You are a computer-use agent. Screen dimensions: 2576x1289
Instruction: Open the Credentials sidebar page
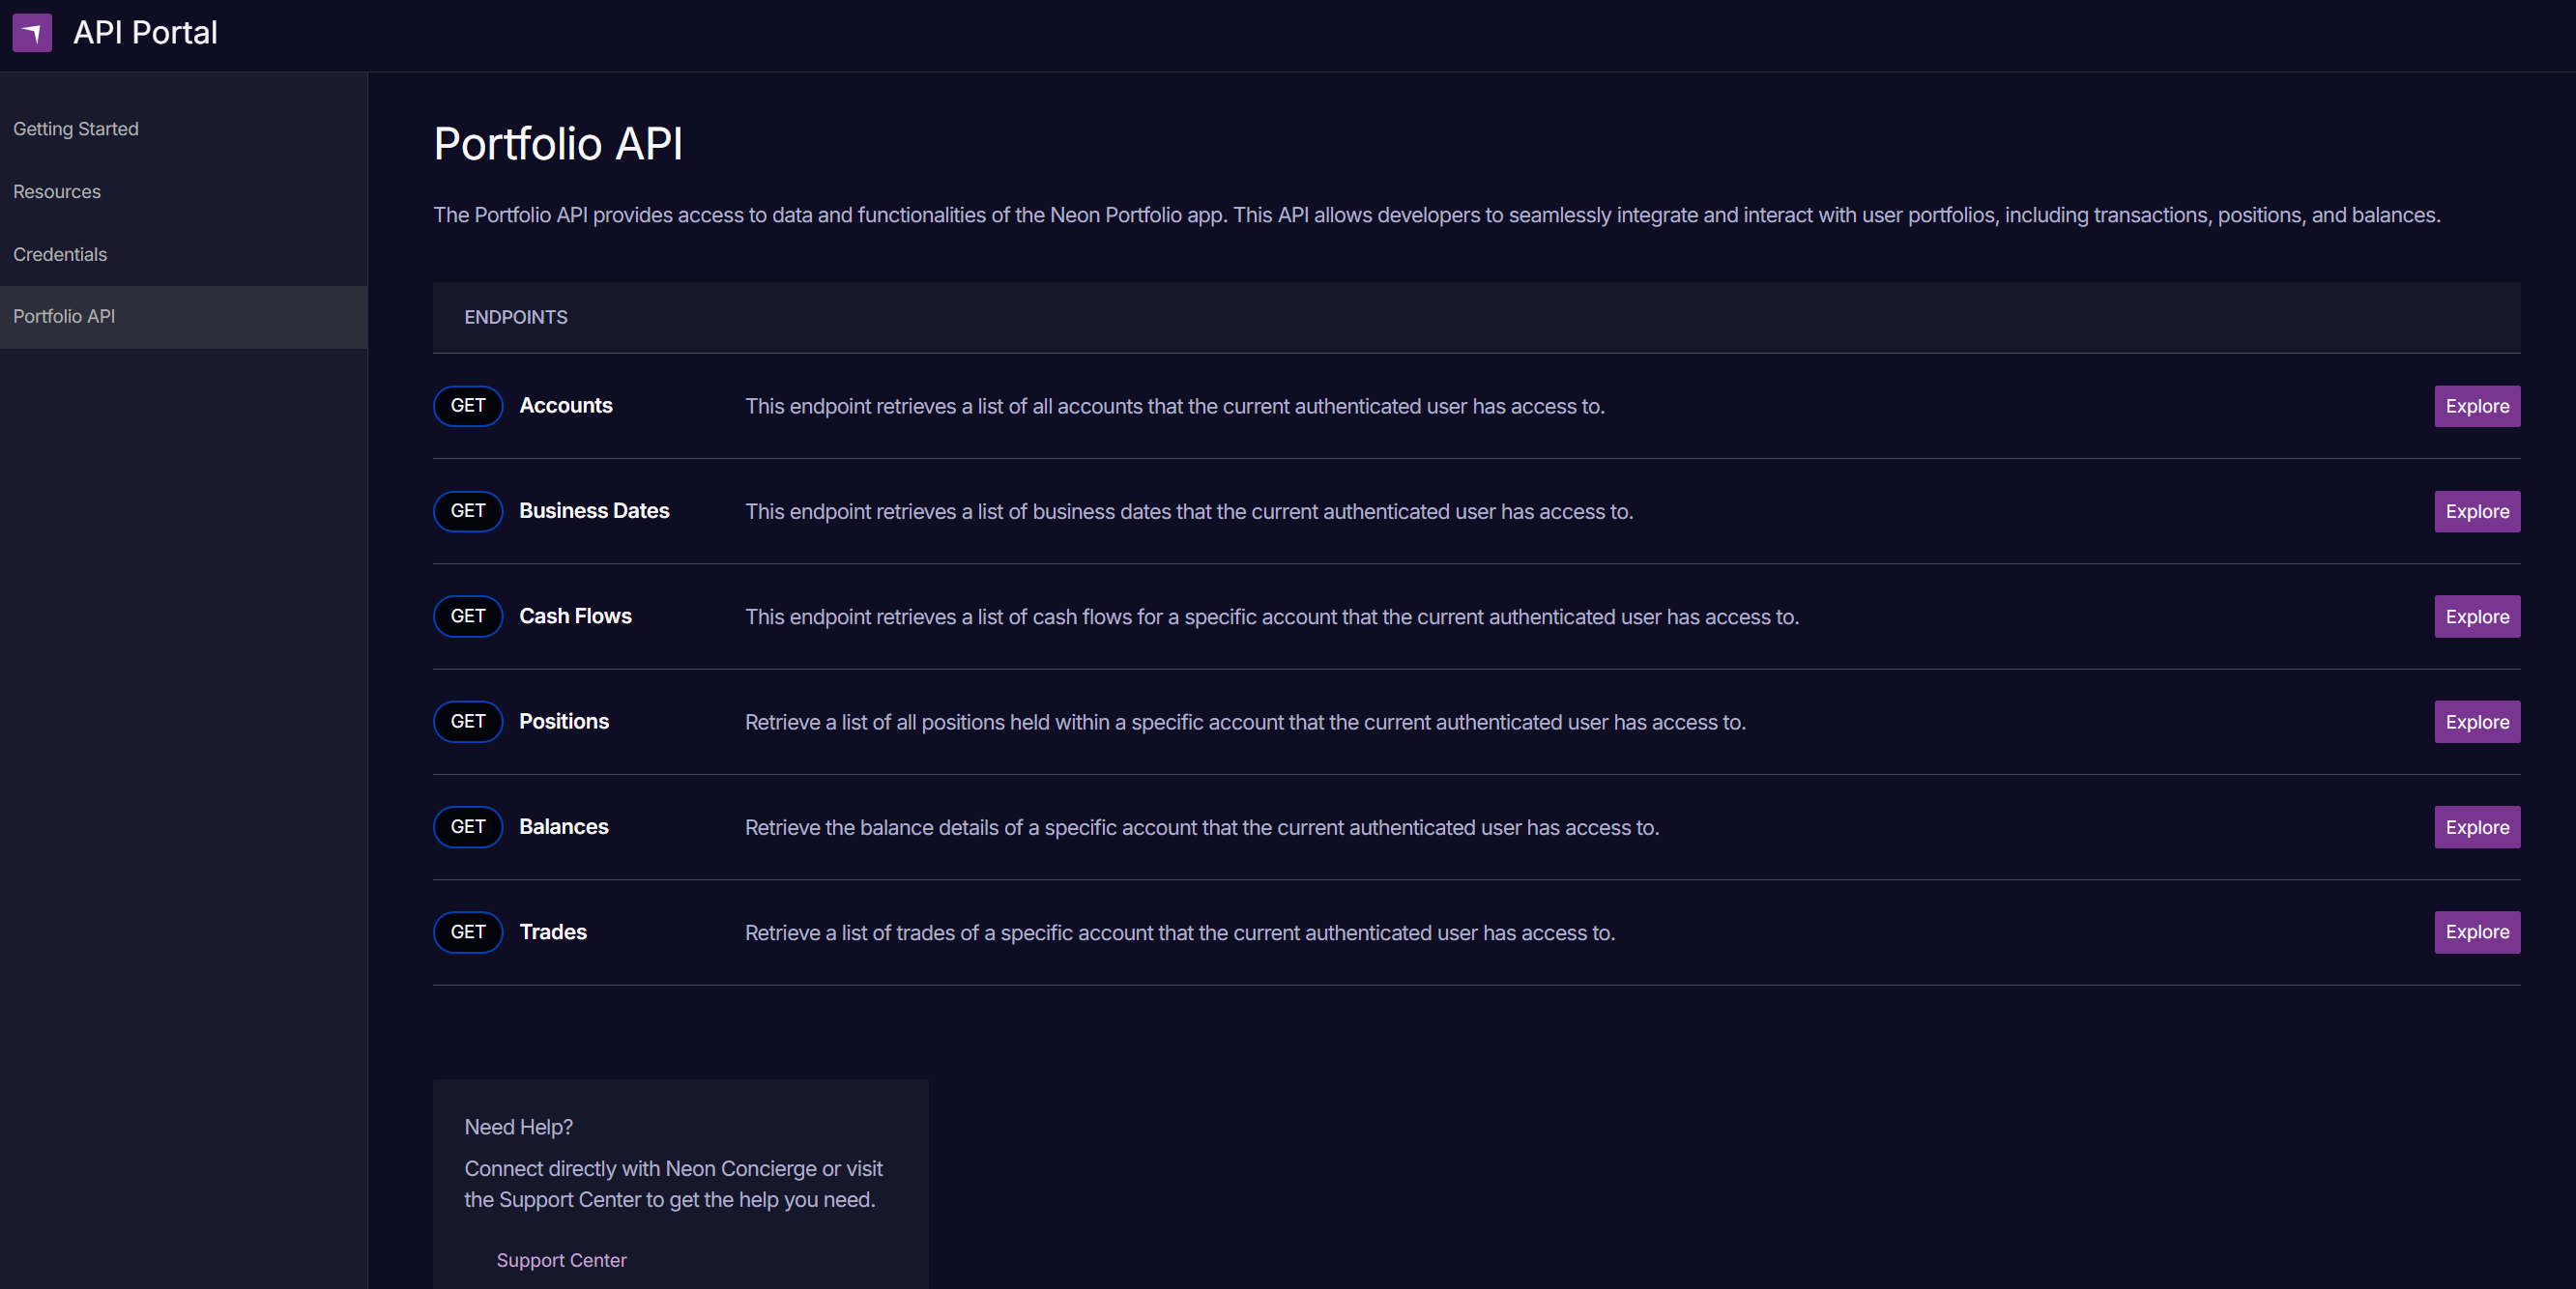[60, 254]
